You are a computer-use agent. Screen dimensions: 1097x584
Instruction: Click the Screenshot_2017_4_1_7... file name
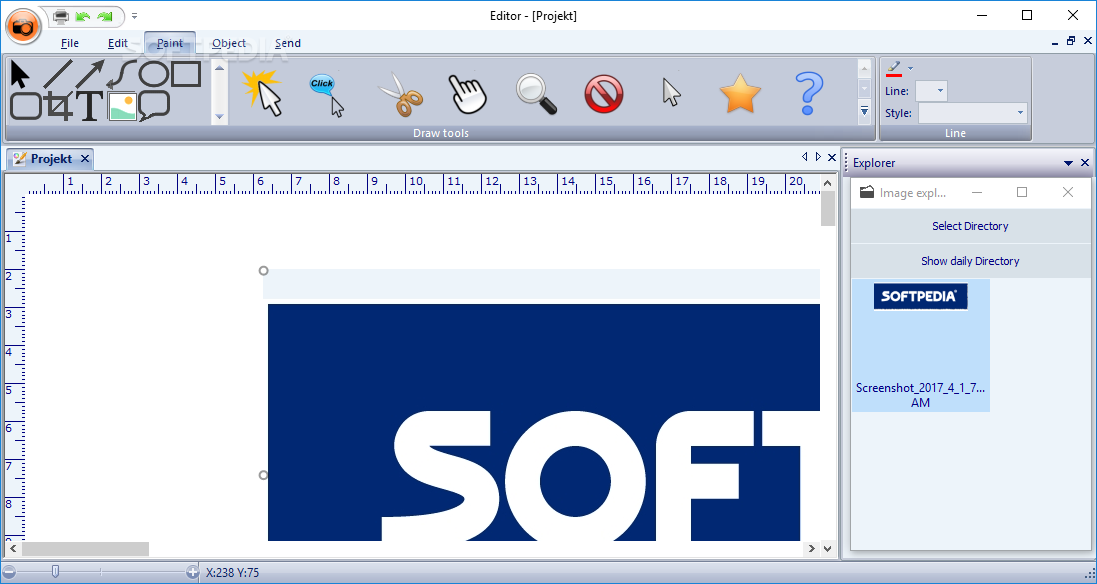tap(921, 395)
